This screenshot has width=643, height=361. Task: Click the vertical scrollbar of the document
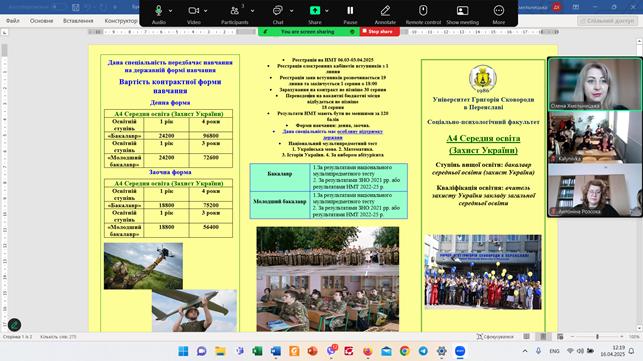point(639,185)
